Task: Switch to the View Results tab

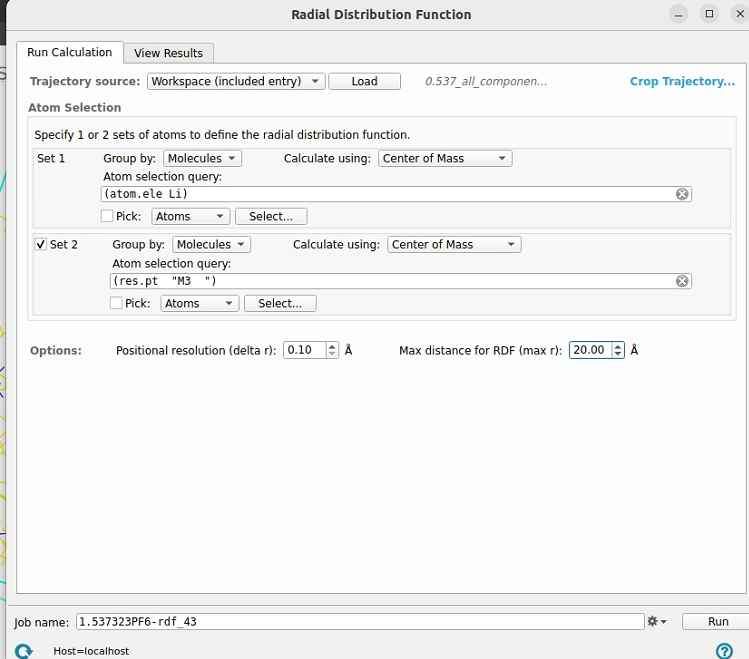Action: point(169,53)
